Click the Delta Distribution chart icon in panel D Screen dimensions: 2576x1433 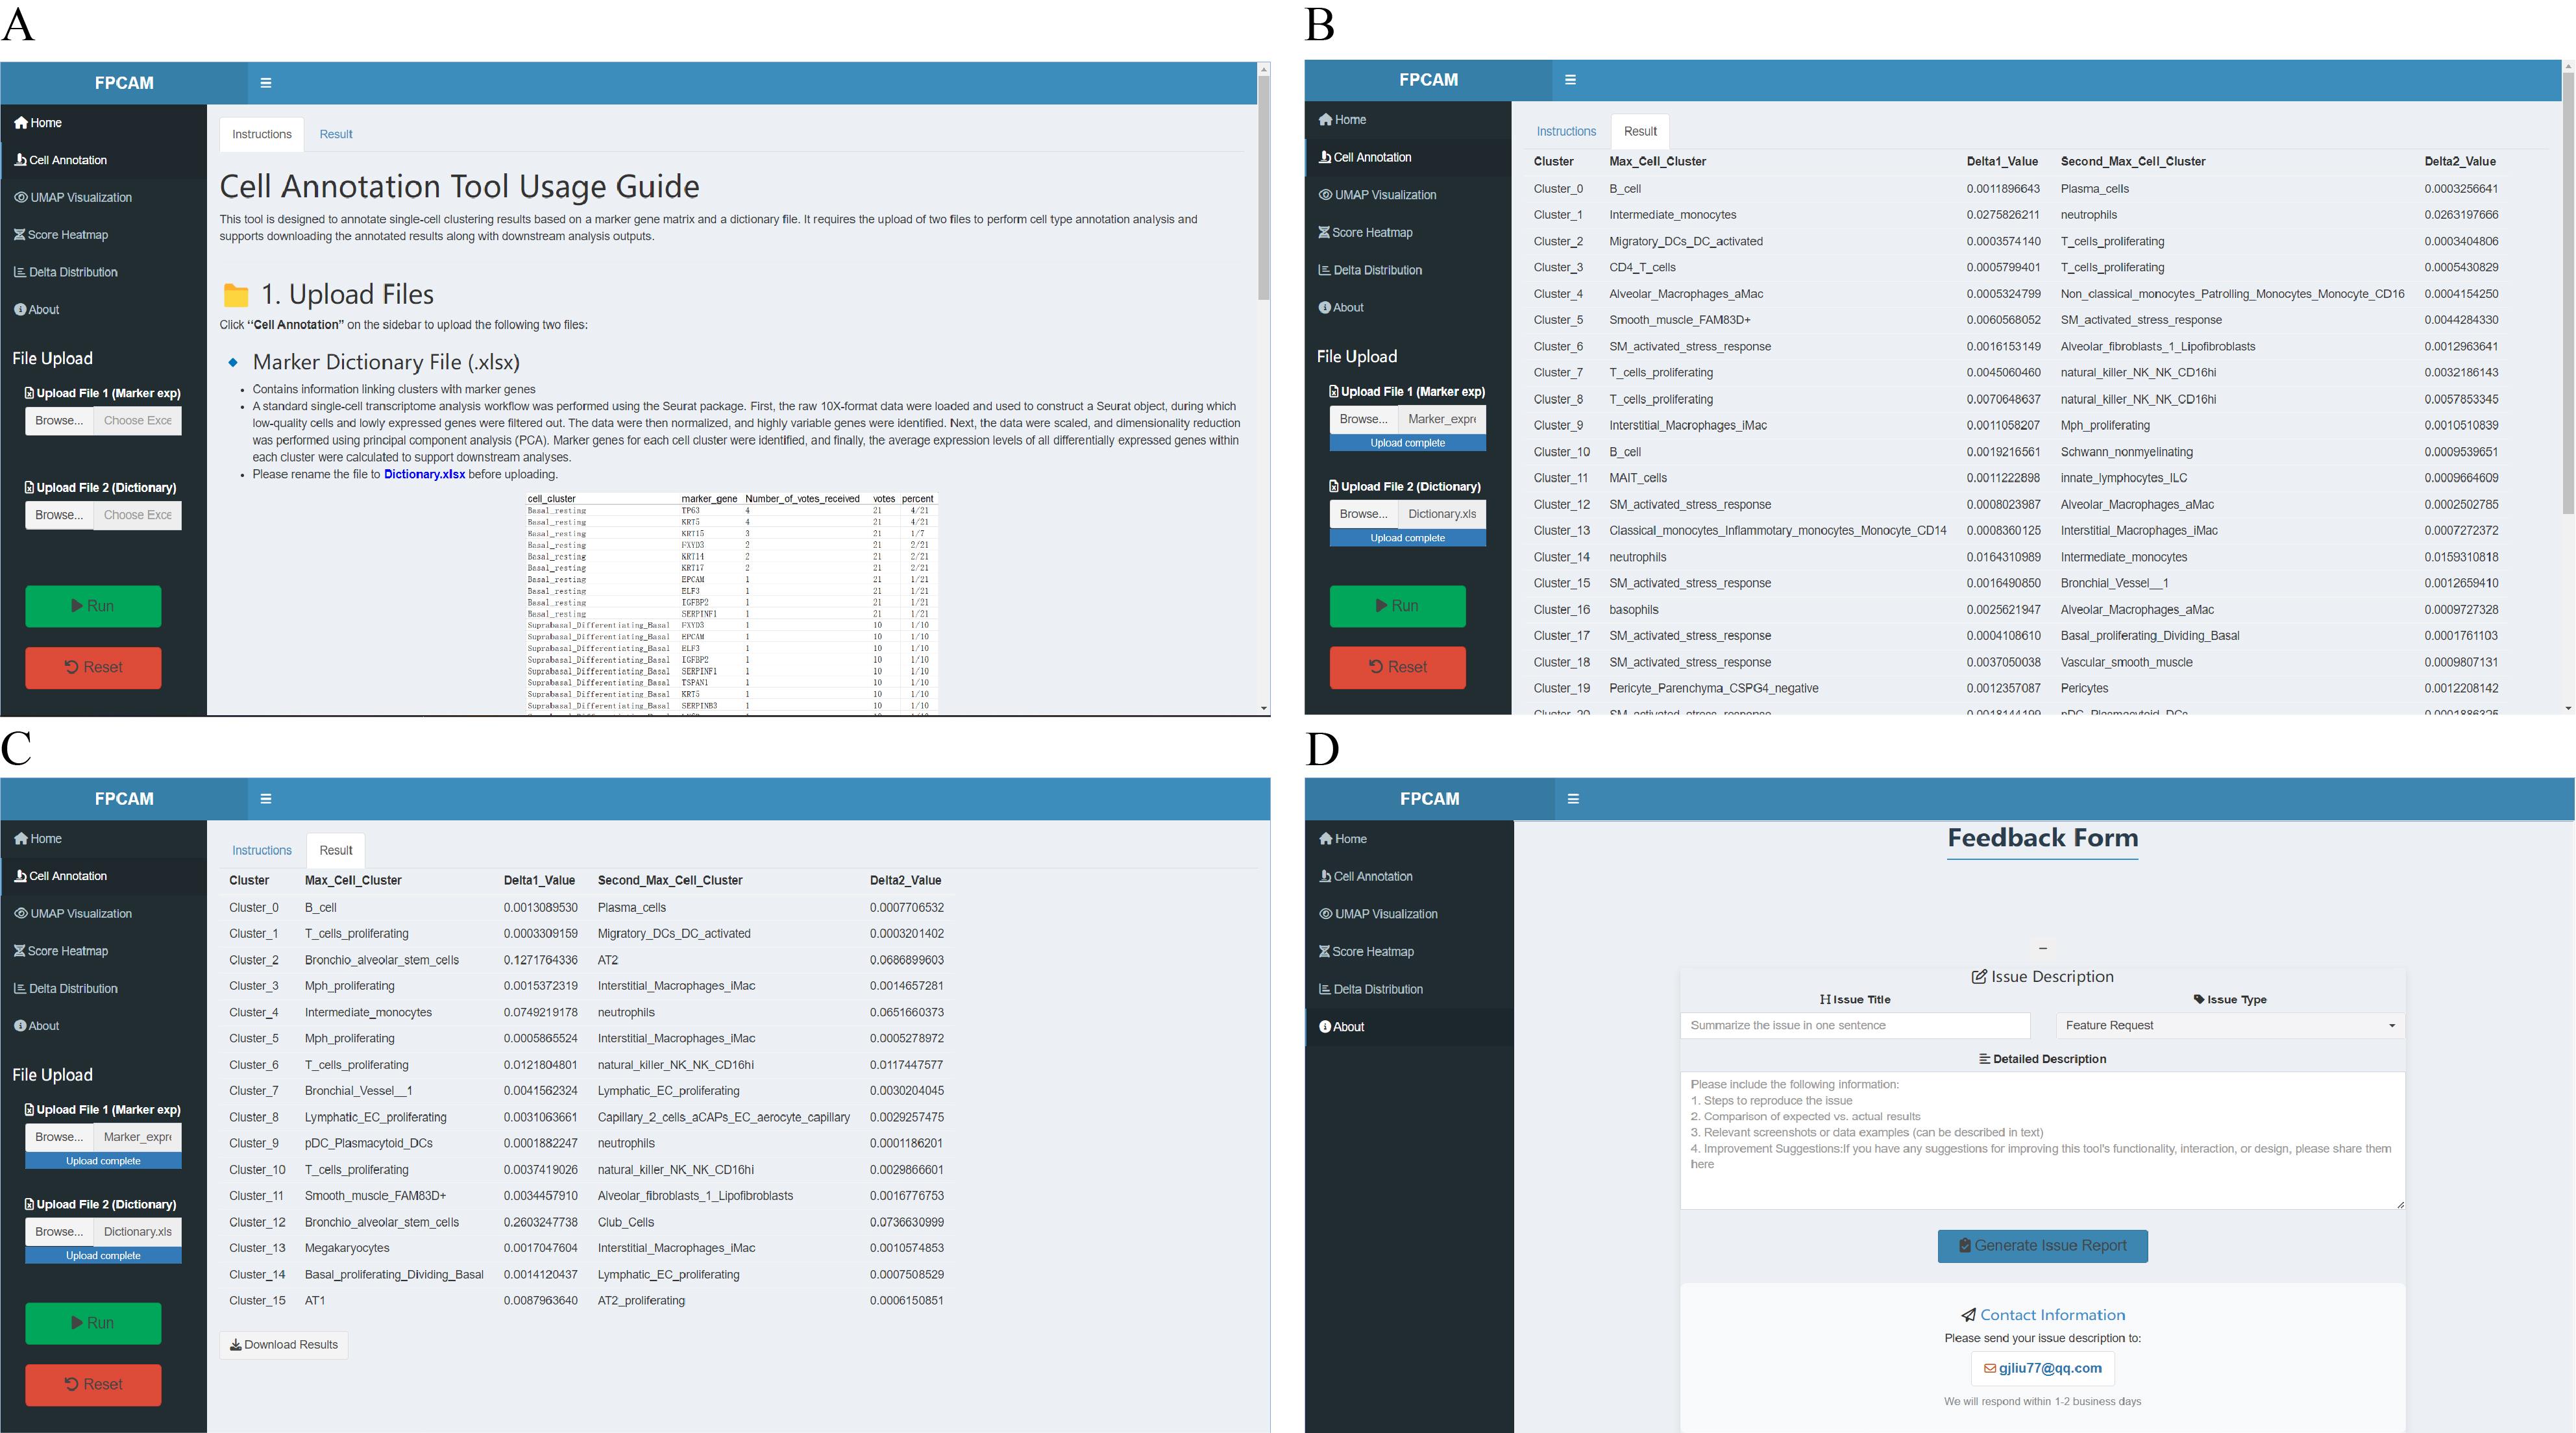(x=1325, y=989)
